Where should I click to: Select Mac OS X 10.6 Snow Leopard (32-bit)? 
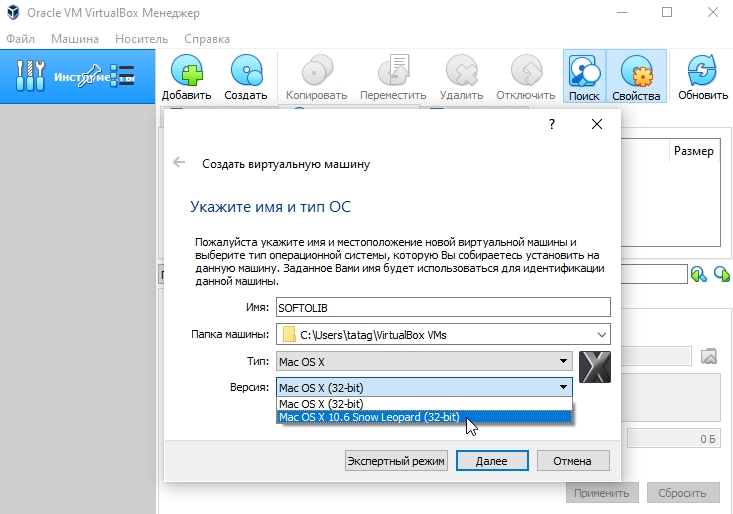[x=424, y=417]
